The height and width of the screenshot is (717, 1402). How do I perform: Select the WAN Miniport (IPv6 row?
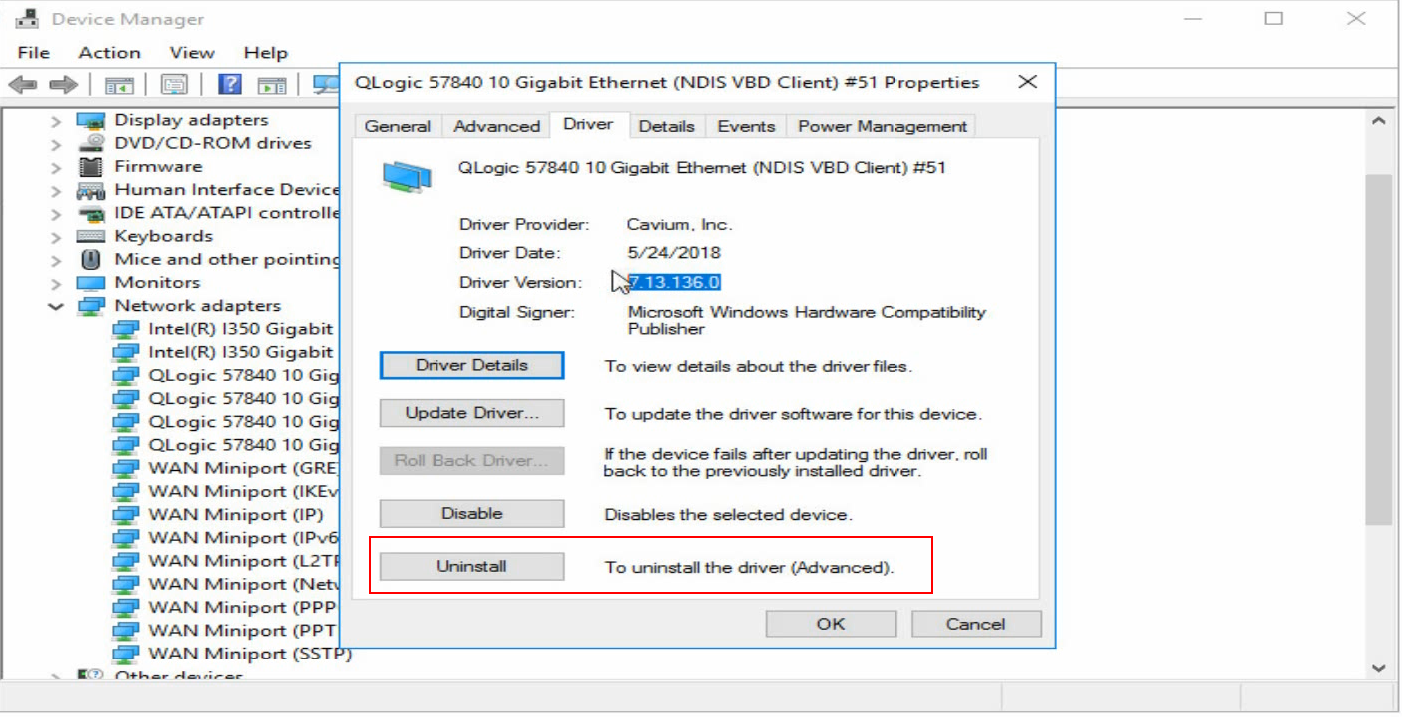click(x=226, y=538)
